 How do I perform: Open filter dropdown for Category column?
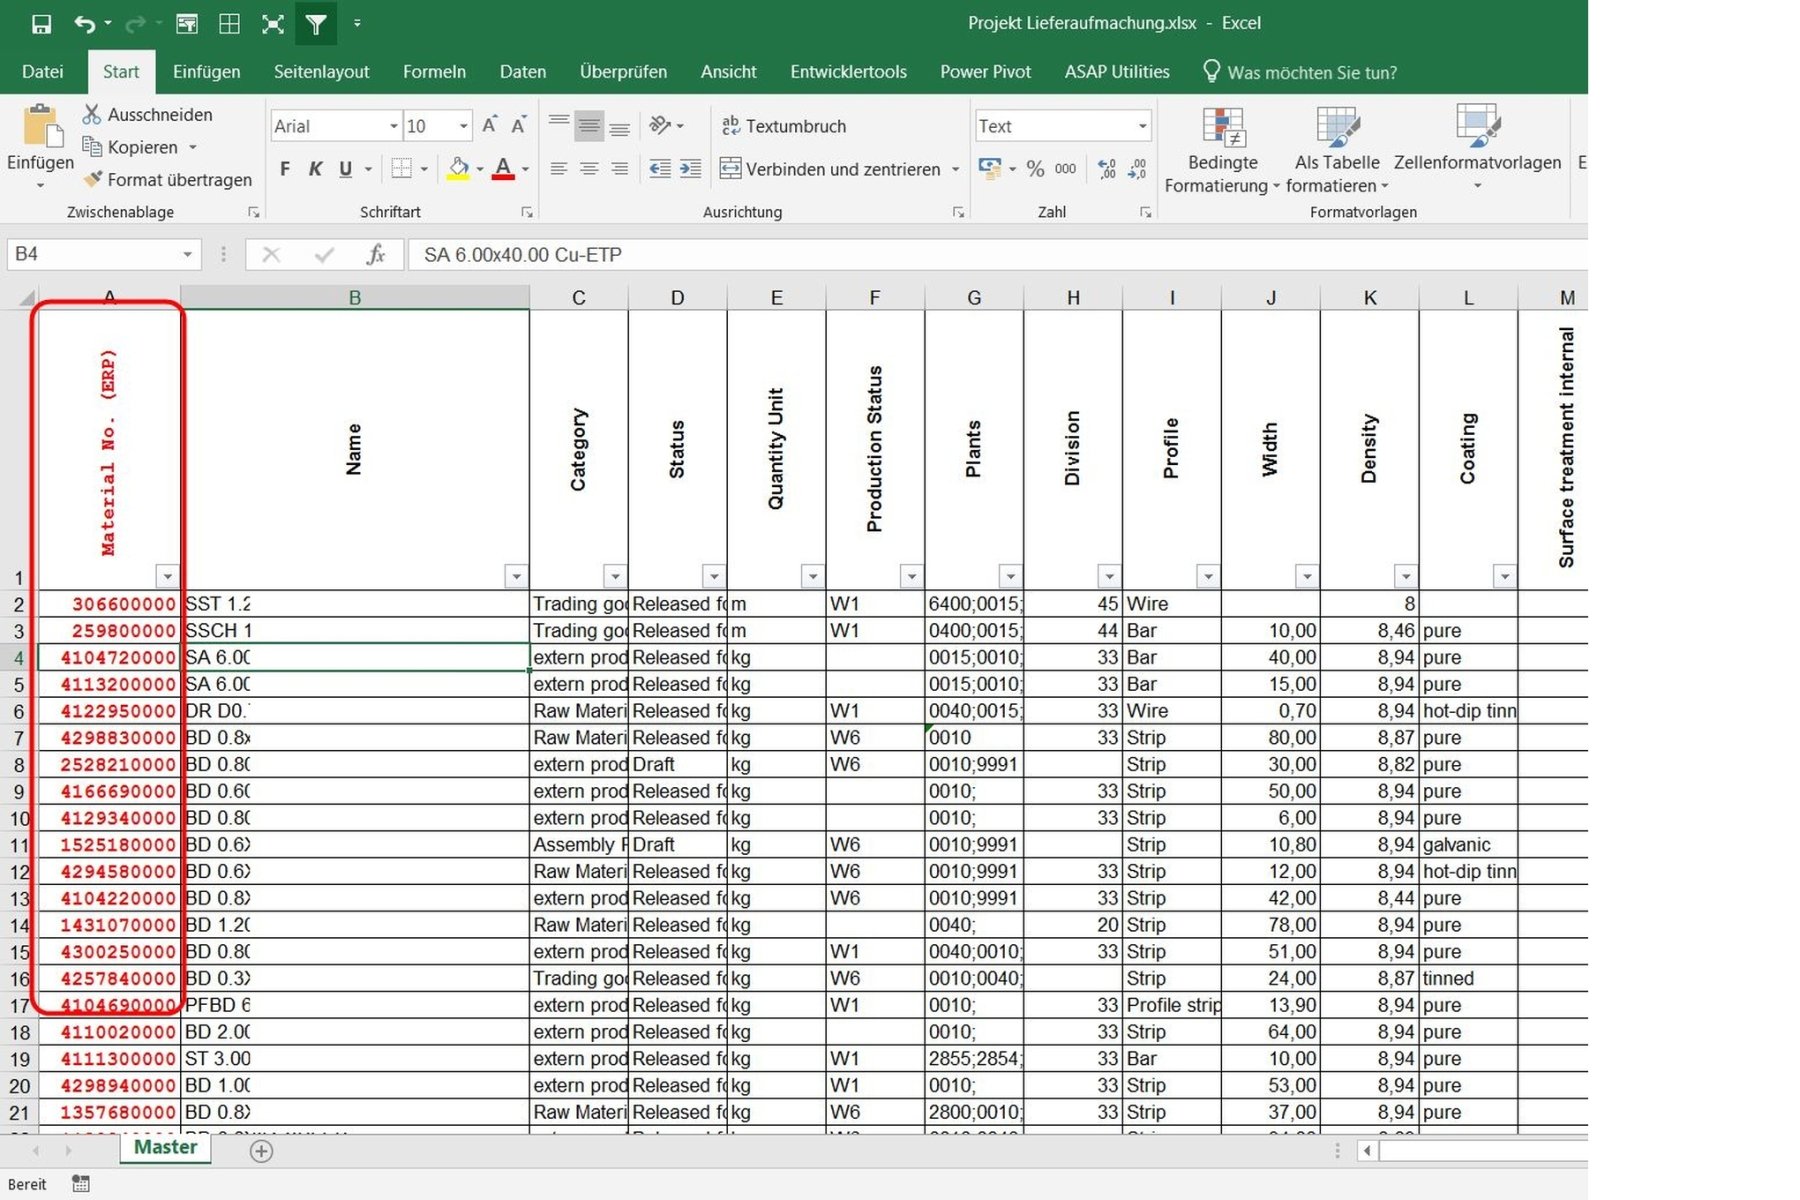point(614,576)
